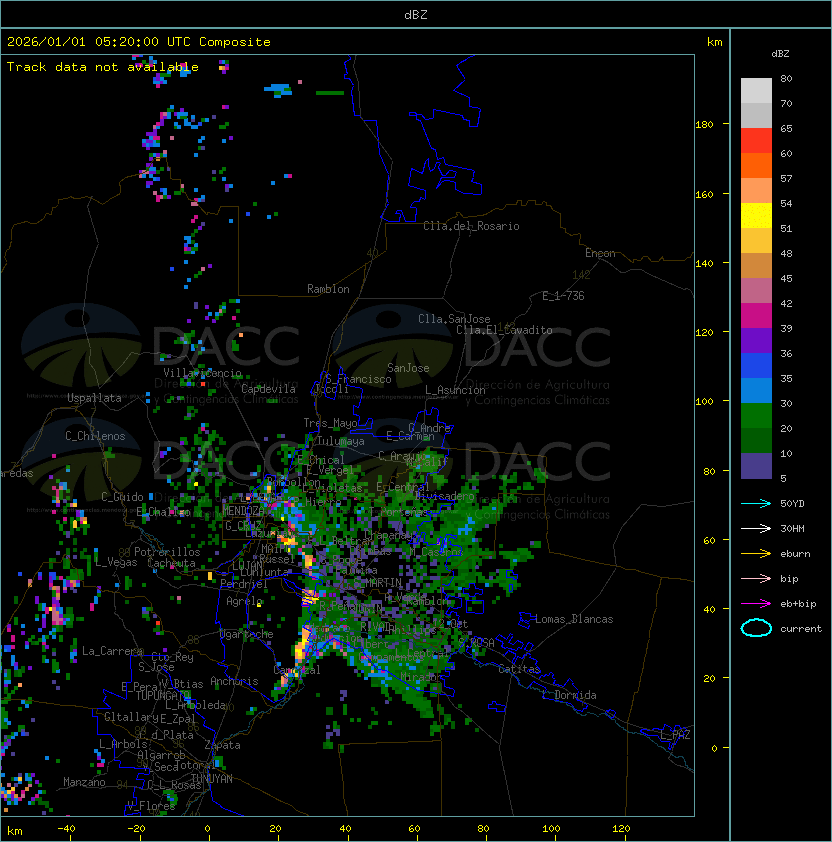Click the cyan ellipse 'current' legend icon
Viewport: 832px width, 842px height.
756,628
